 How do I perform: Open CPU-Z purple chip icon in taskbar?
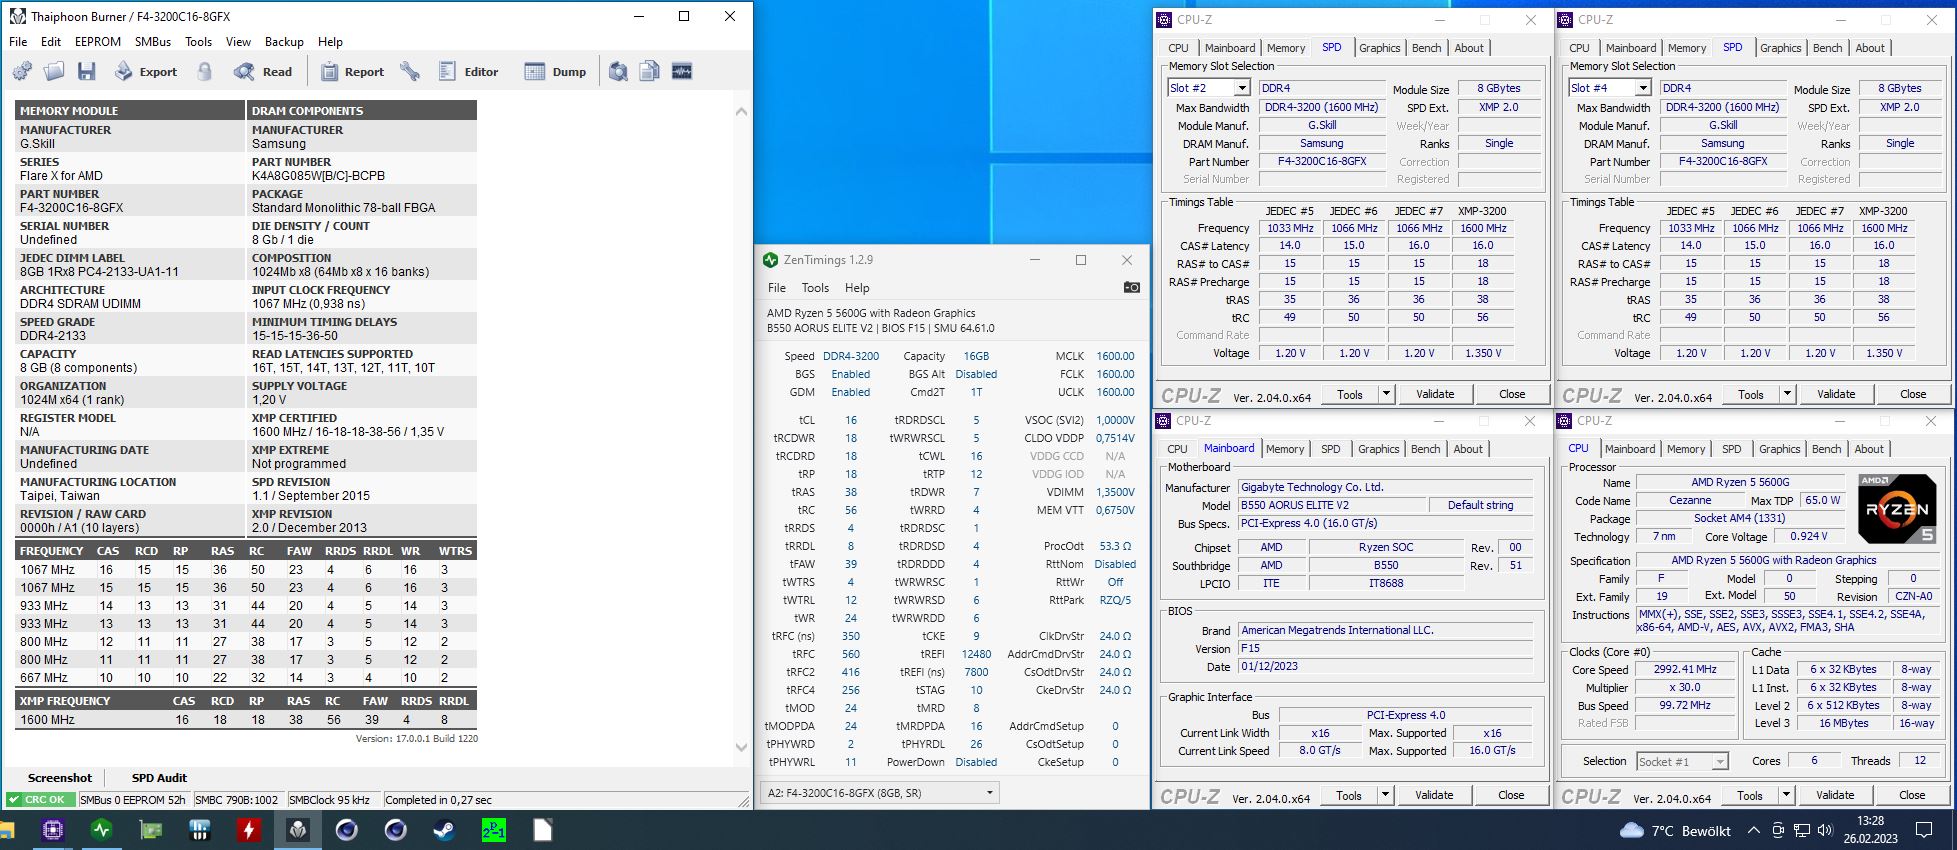[x=53, y=830]
